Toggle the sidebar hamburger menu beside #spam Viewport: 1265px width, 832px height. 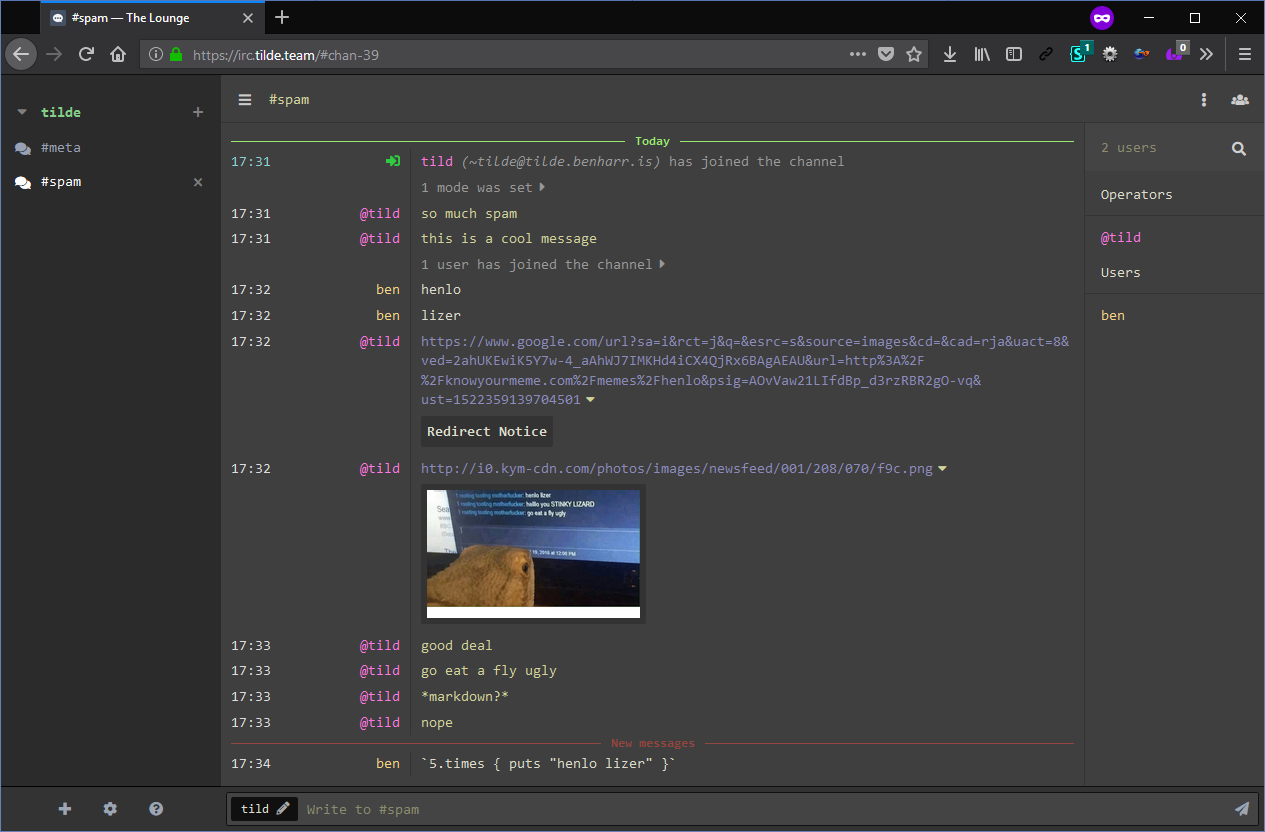tap(244, 100)
